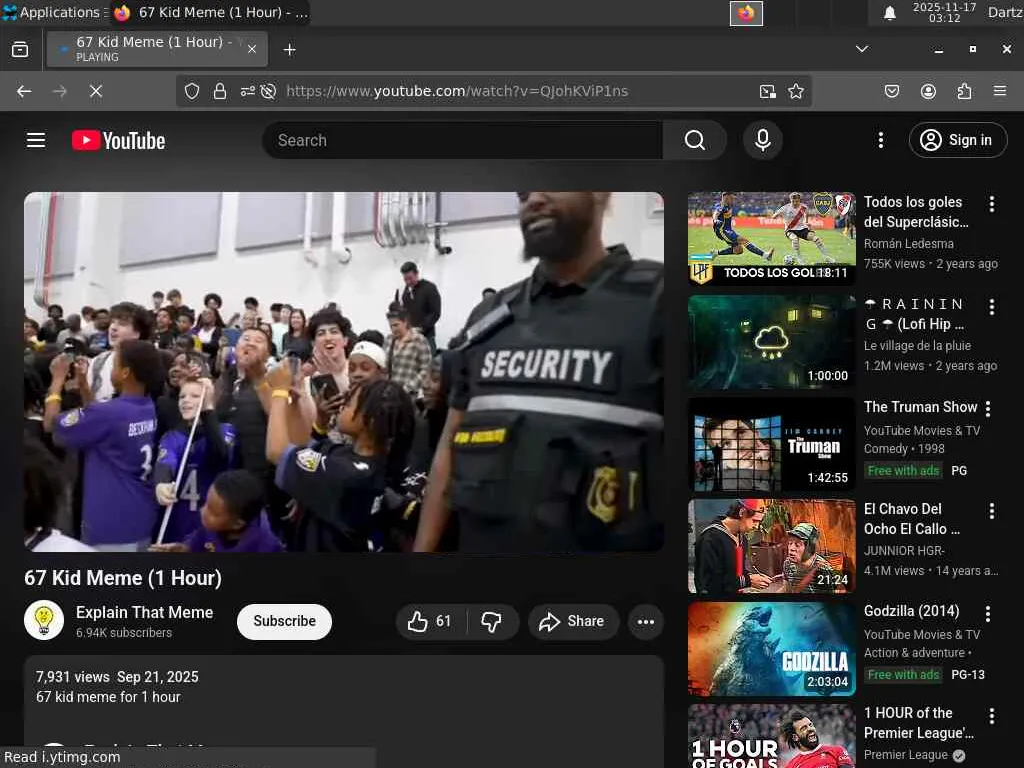Click autoplay blocked icon in URL bar
This screenshot has width=1024, height=768.
[x=268, y=91]
